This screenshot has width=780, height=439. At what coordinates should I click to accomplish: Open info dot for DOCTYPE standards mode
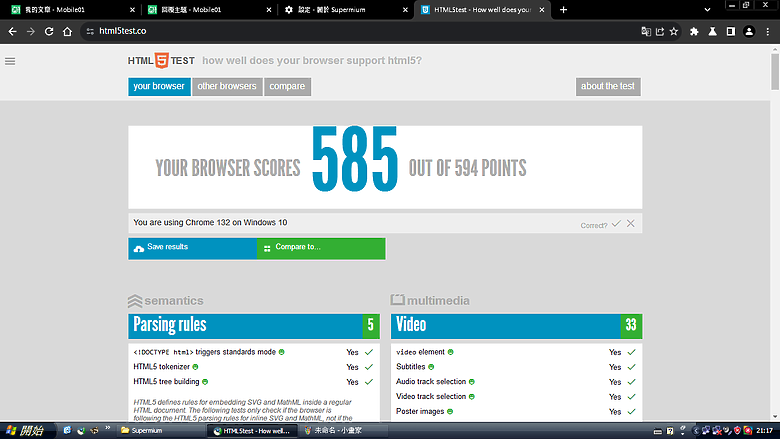pos(282,352)
